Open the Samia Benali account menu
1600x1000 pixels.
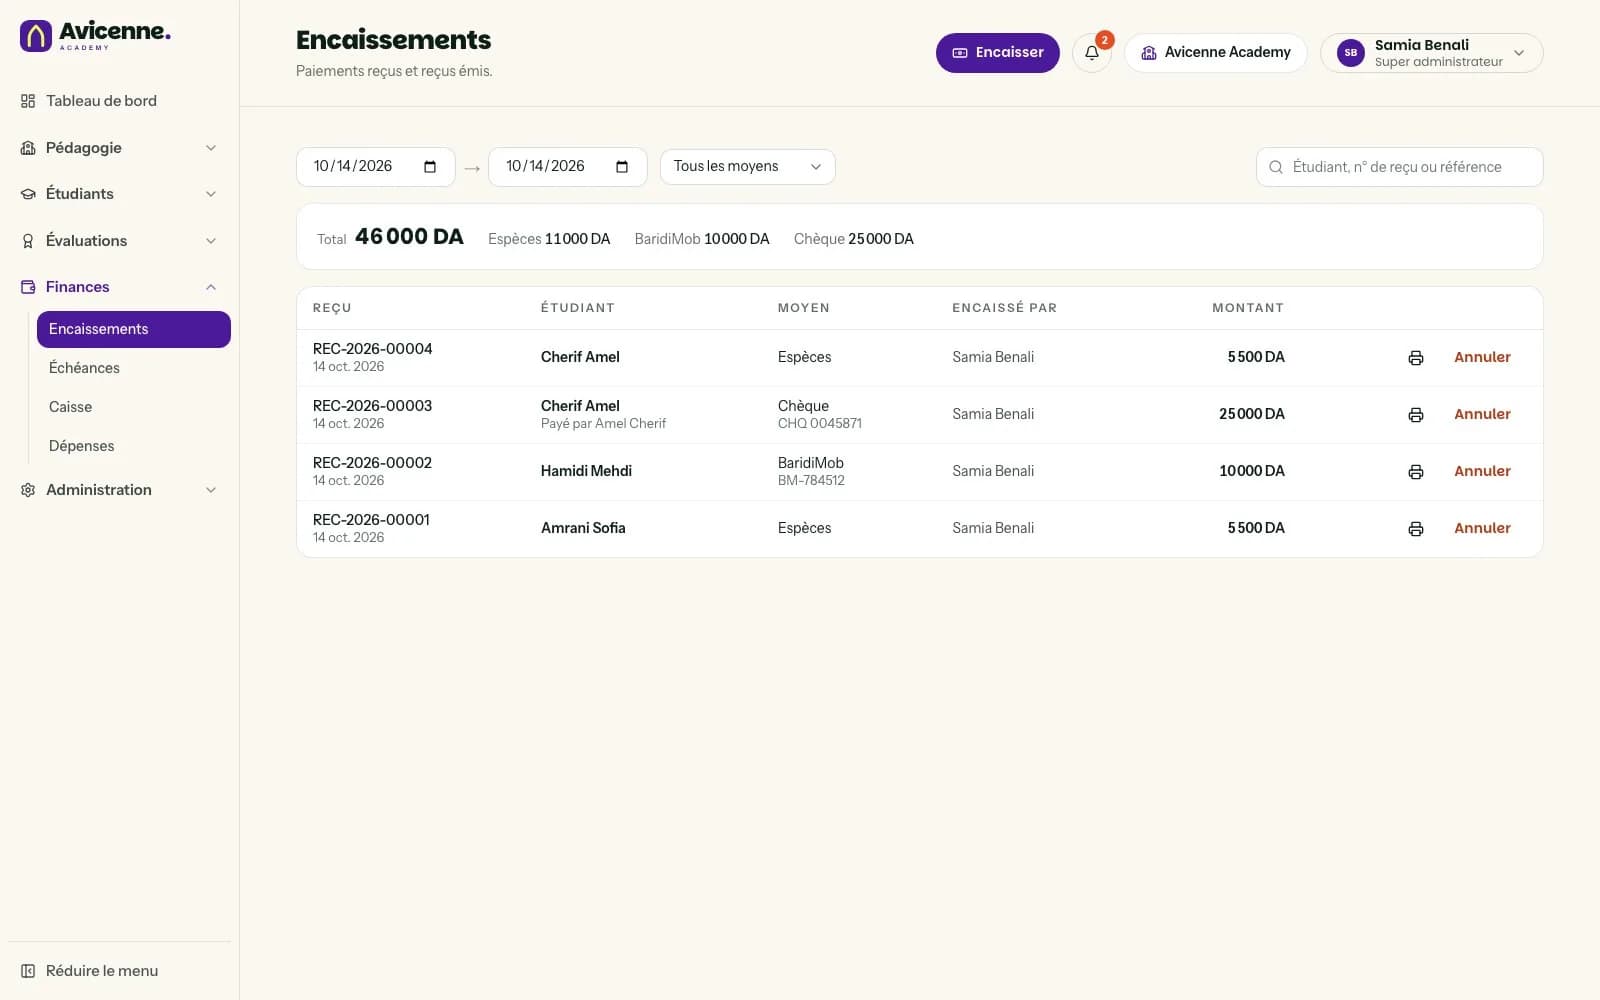1432,53
